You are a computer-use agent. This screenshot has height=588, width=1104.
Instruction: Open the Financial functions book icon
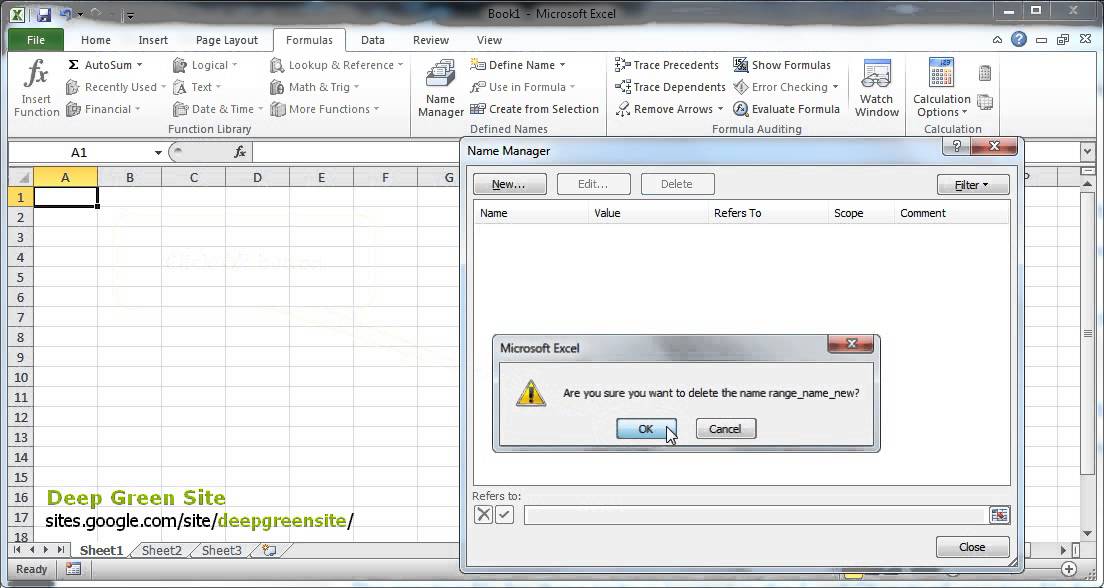pos(73,109)
